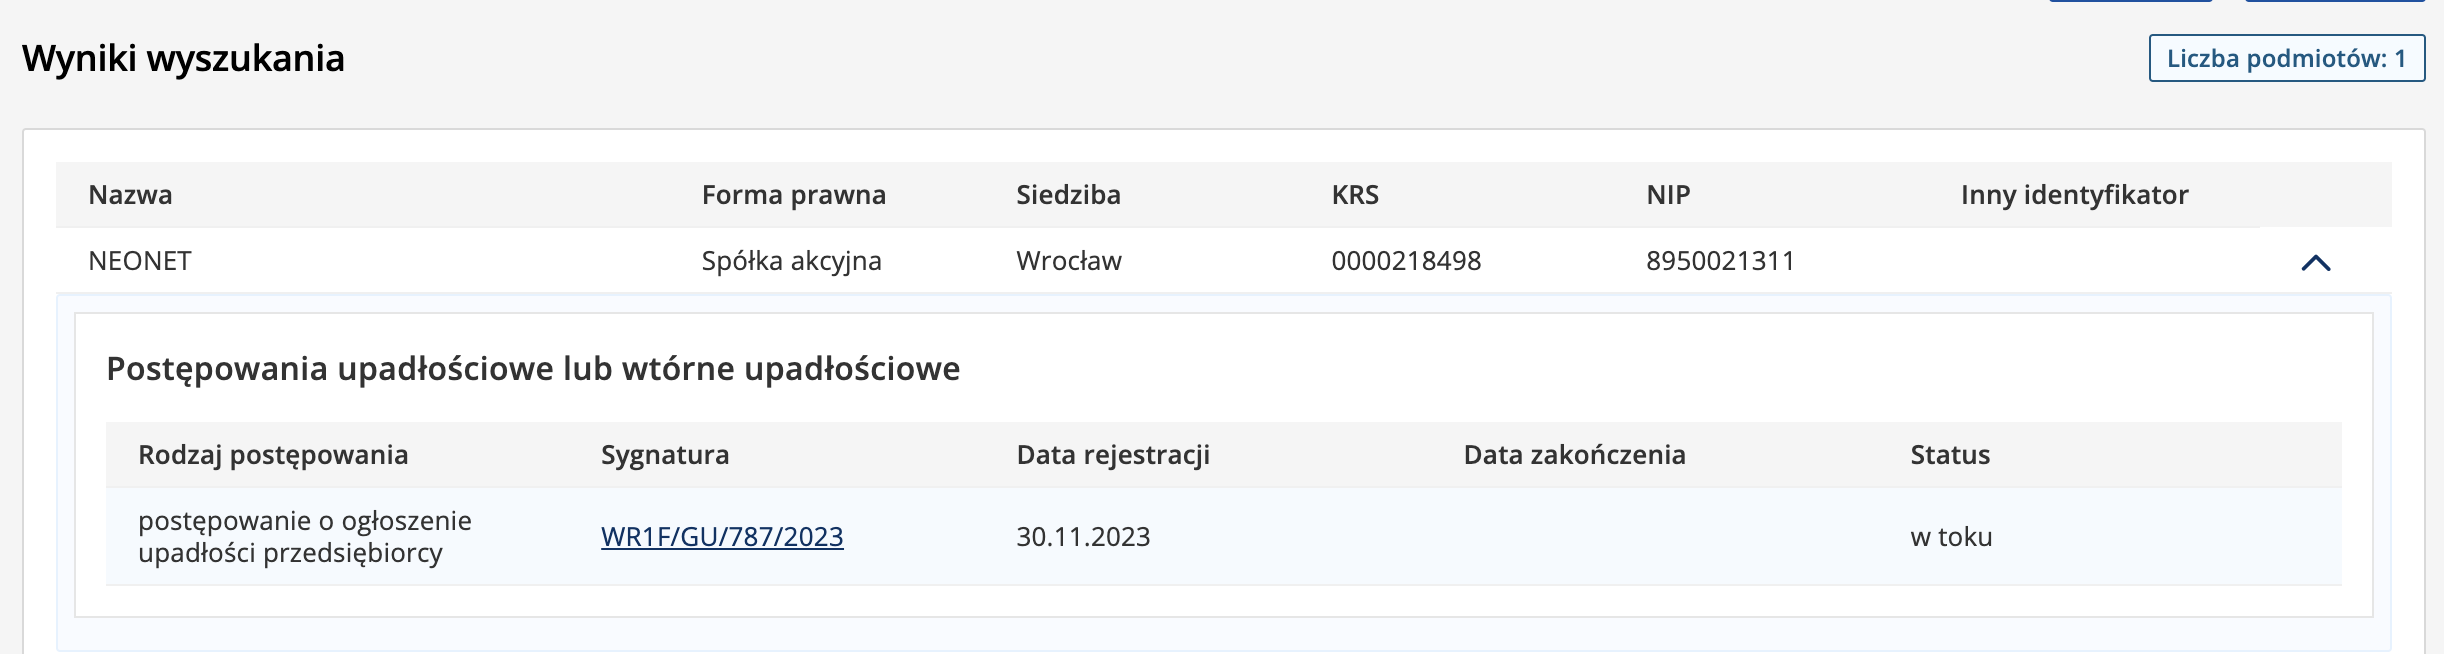The image size is (2444, 654).
Task: Click the Forma prawna column header
Action: (794, 194)
